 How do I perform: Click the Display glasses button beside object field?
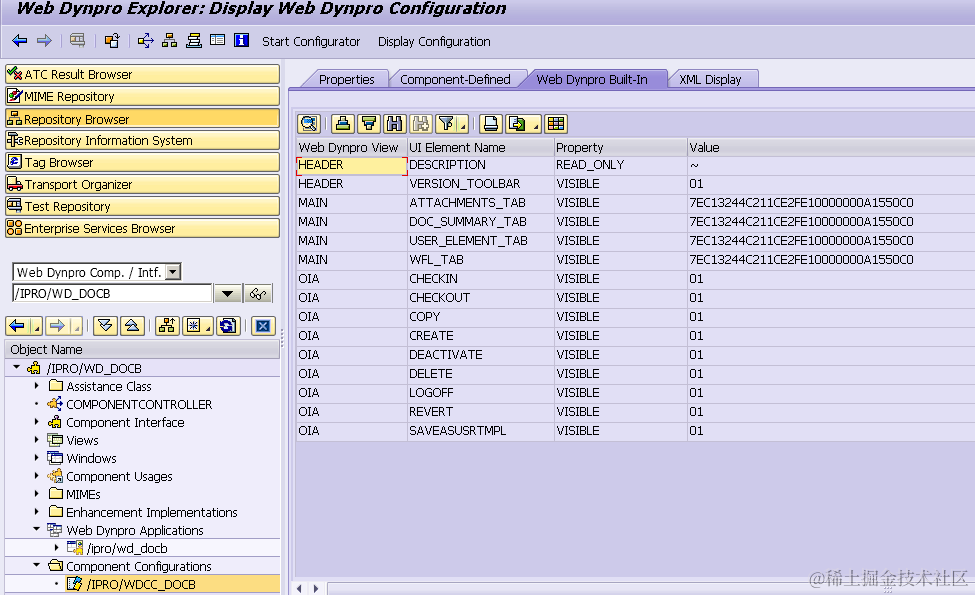(x=258, y=293)
